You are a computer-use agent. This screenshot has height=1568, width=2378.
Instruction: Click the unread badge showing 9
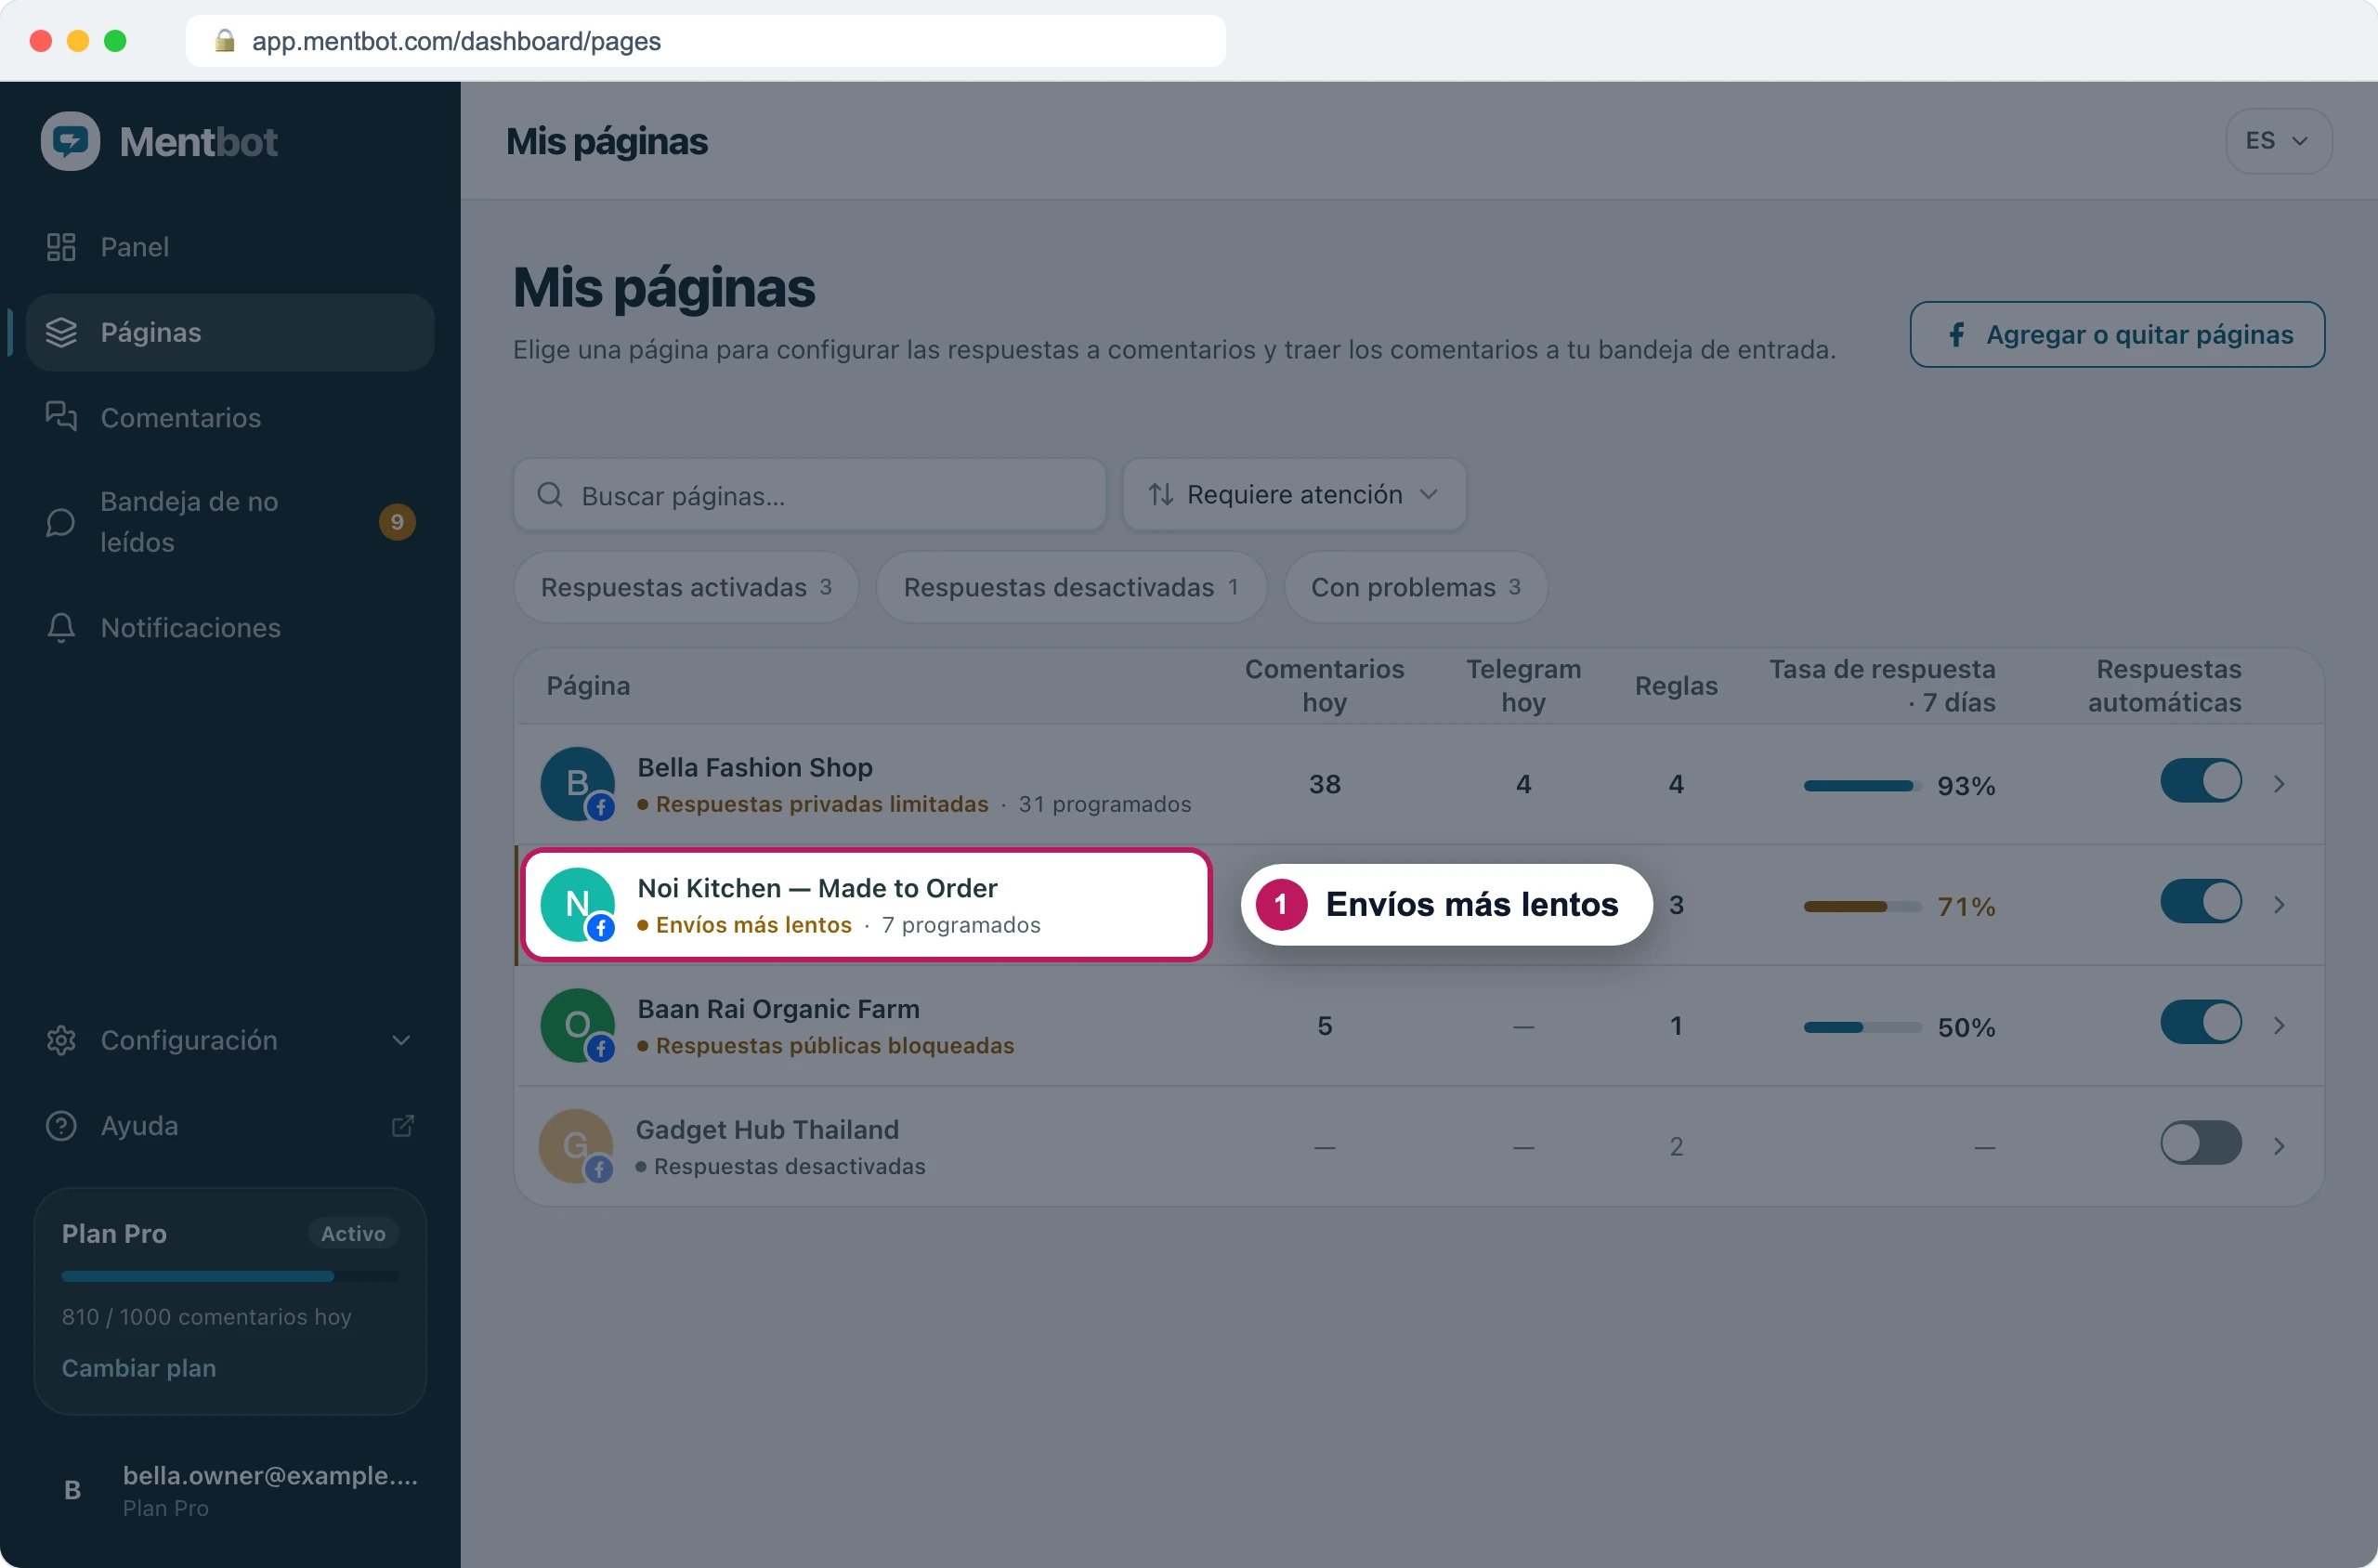pyautogui.click(x=397, y=522)
